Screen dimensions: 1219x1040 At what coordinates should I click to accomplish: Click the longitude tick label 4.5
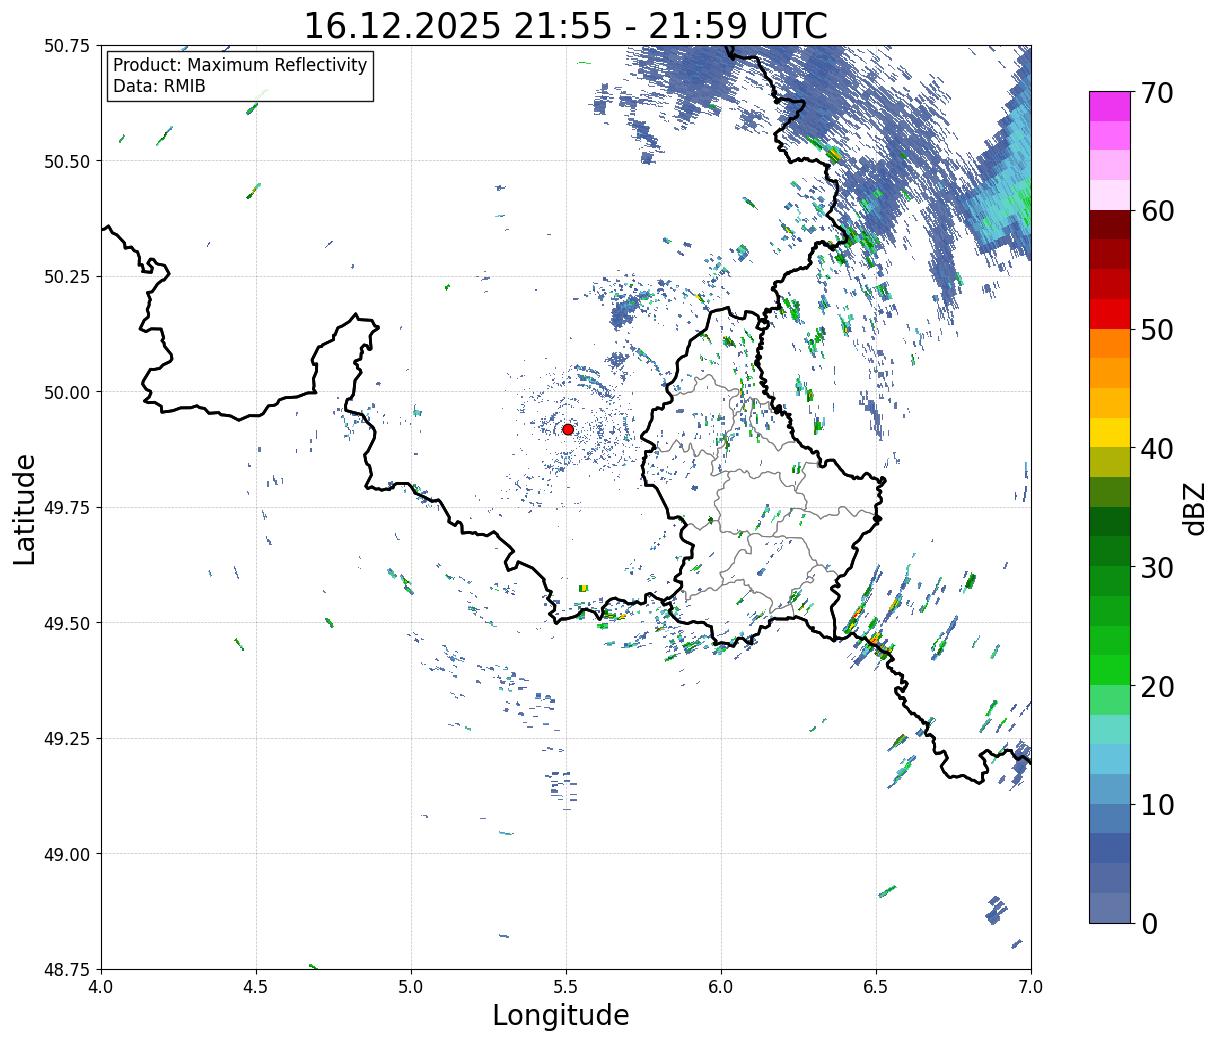256,987
